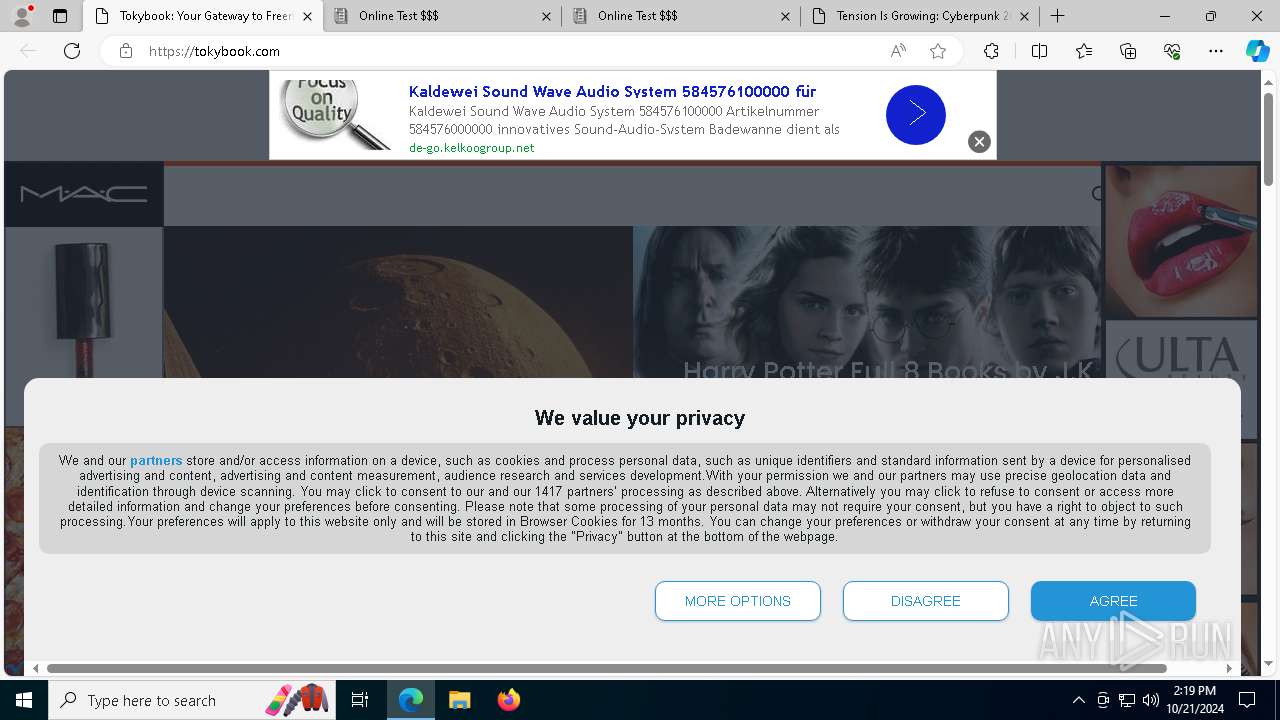Open Collections panel

tap(1128, 51)
